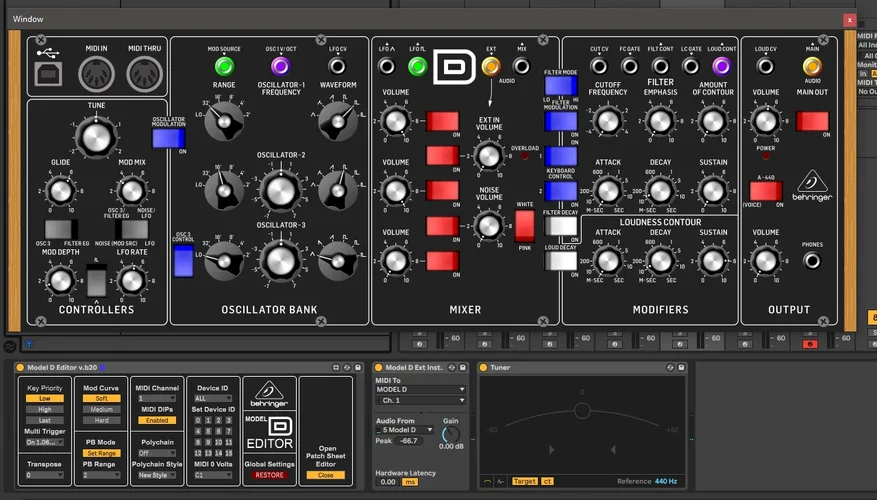Click the FILT CONT jack
This screenshot has width=877, height=500.
click(661, 66)
